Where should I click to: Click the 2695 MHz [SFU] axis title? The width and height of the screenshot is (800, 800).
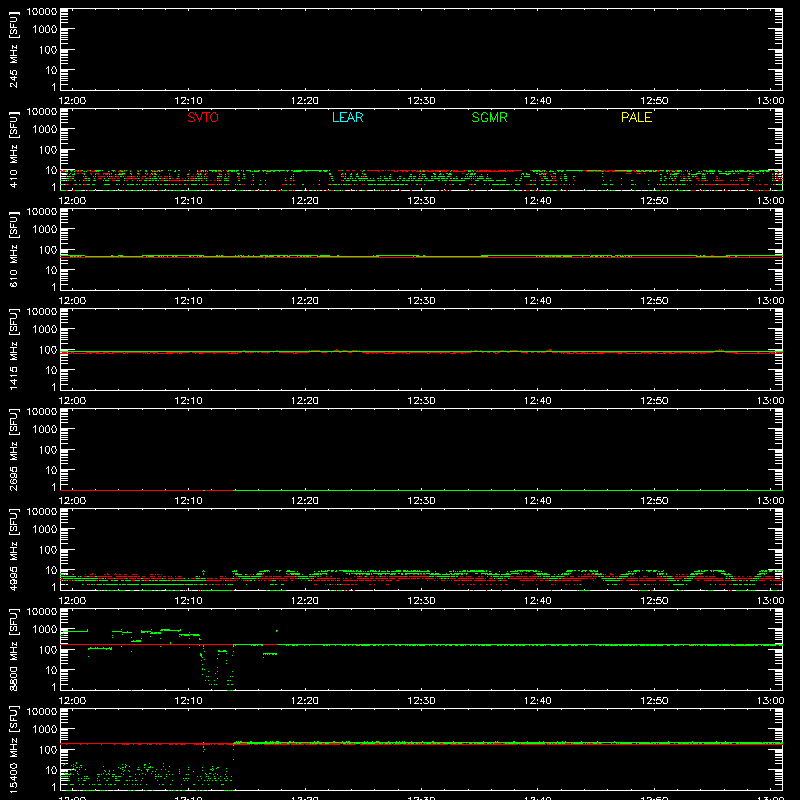(x=14, y=449)
